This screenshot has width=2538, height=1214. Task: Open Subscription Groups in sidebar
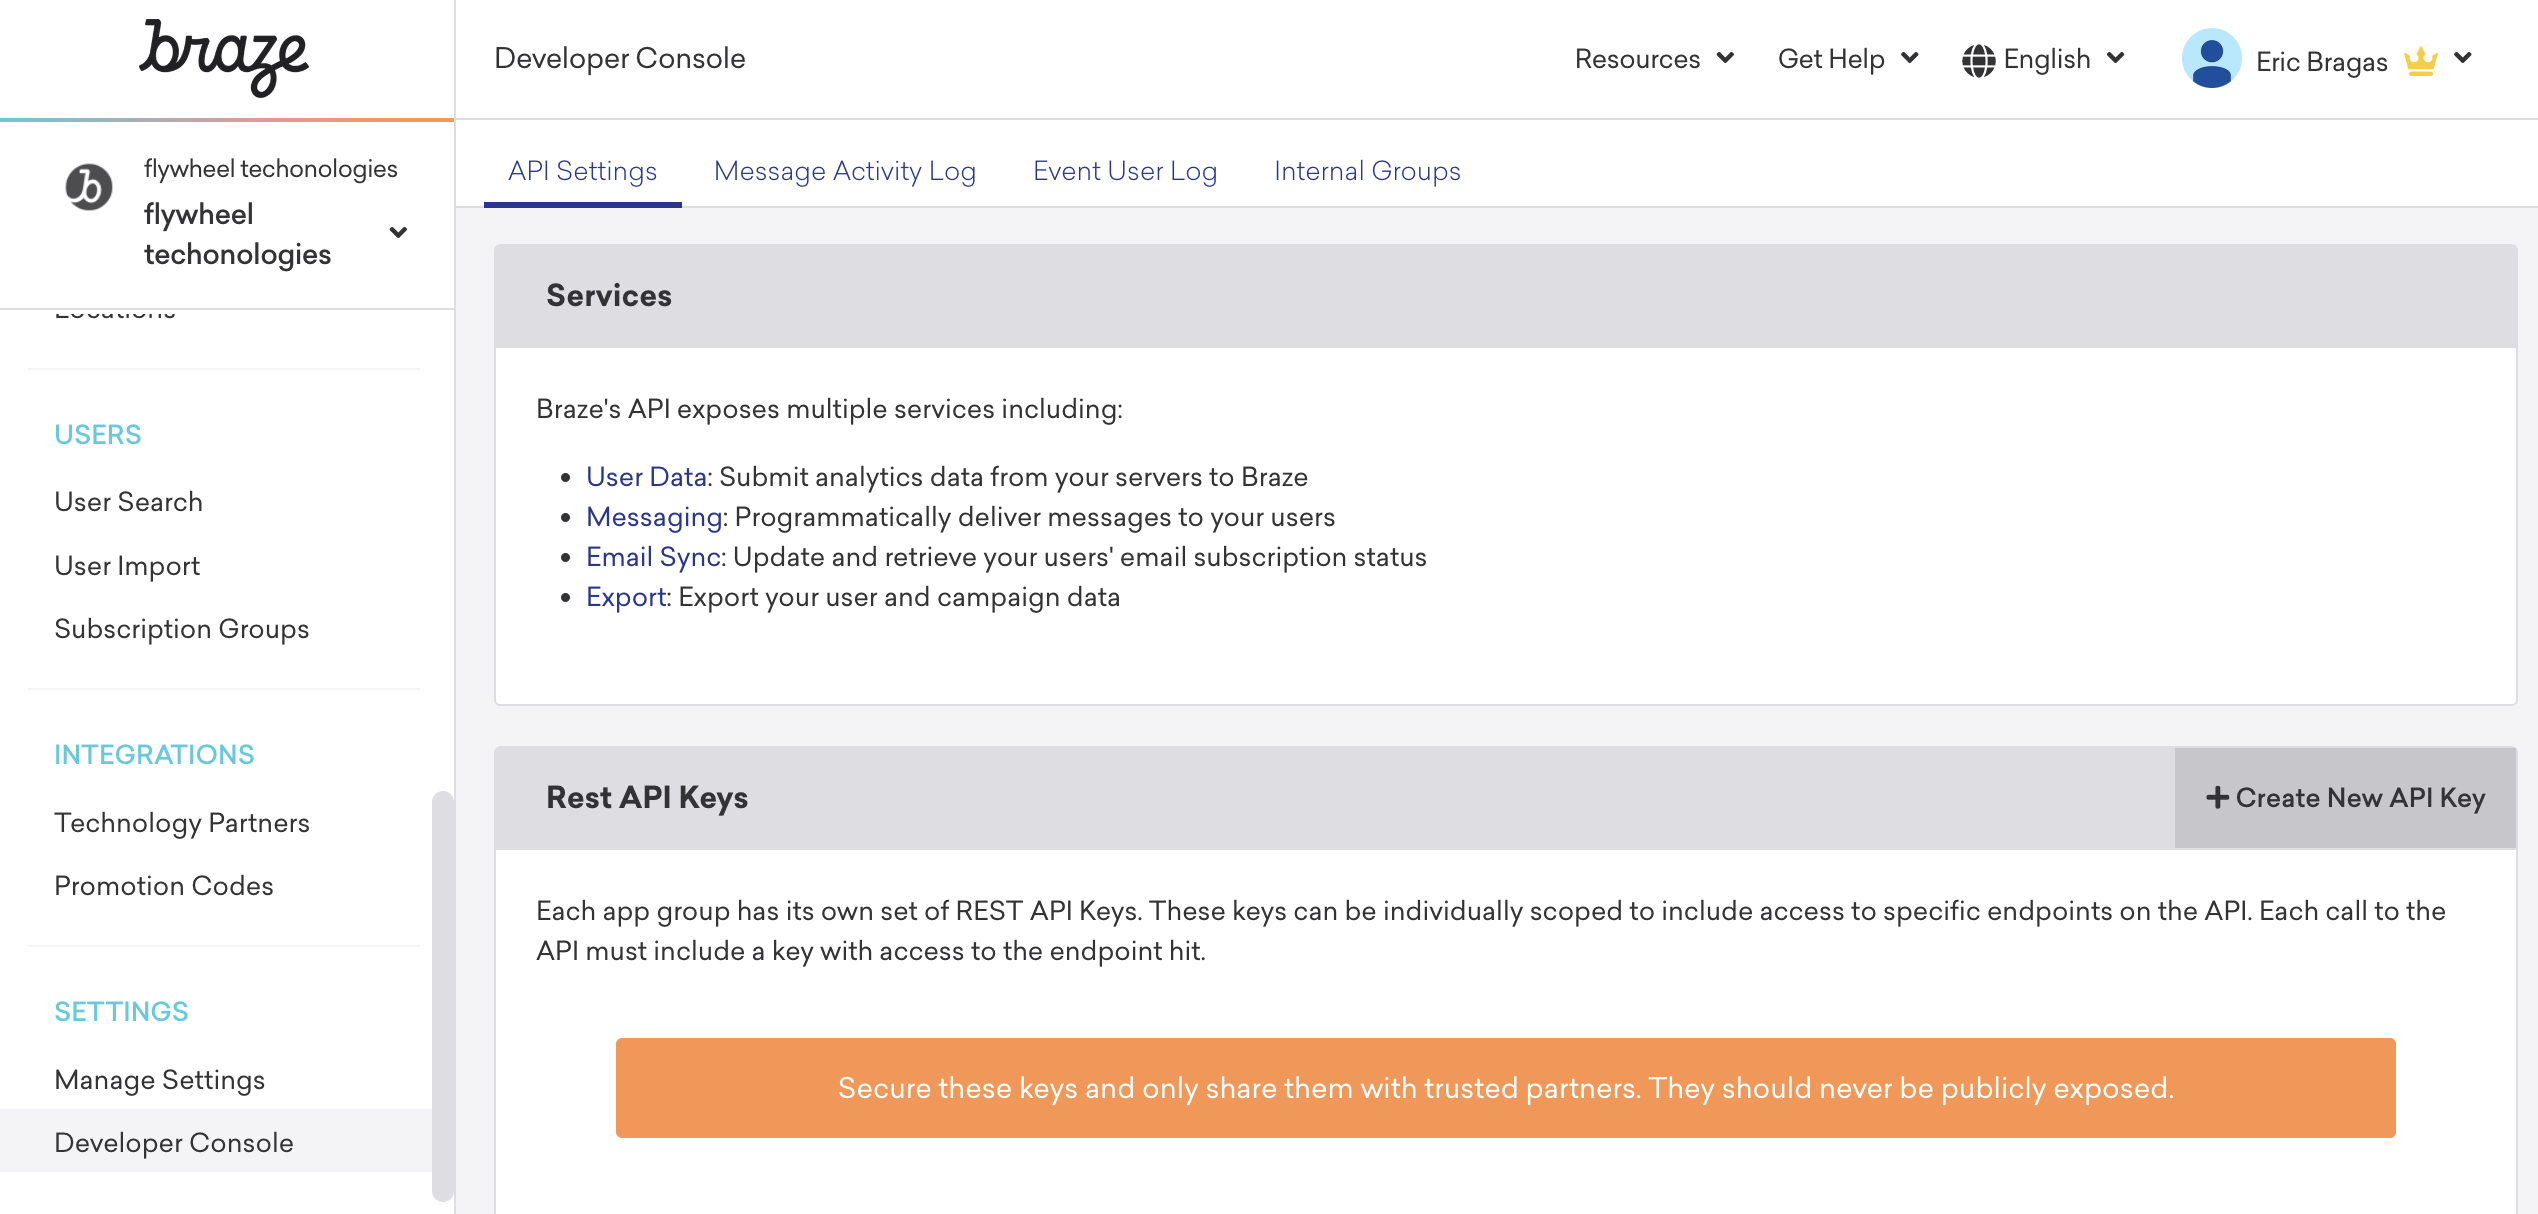pos(182,628)
